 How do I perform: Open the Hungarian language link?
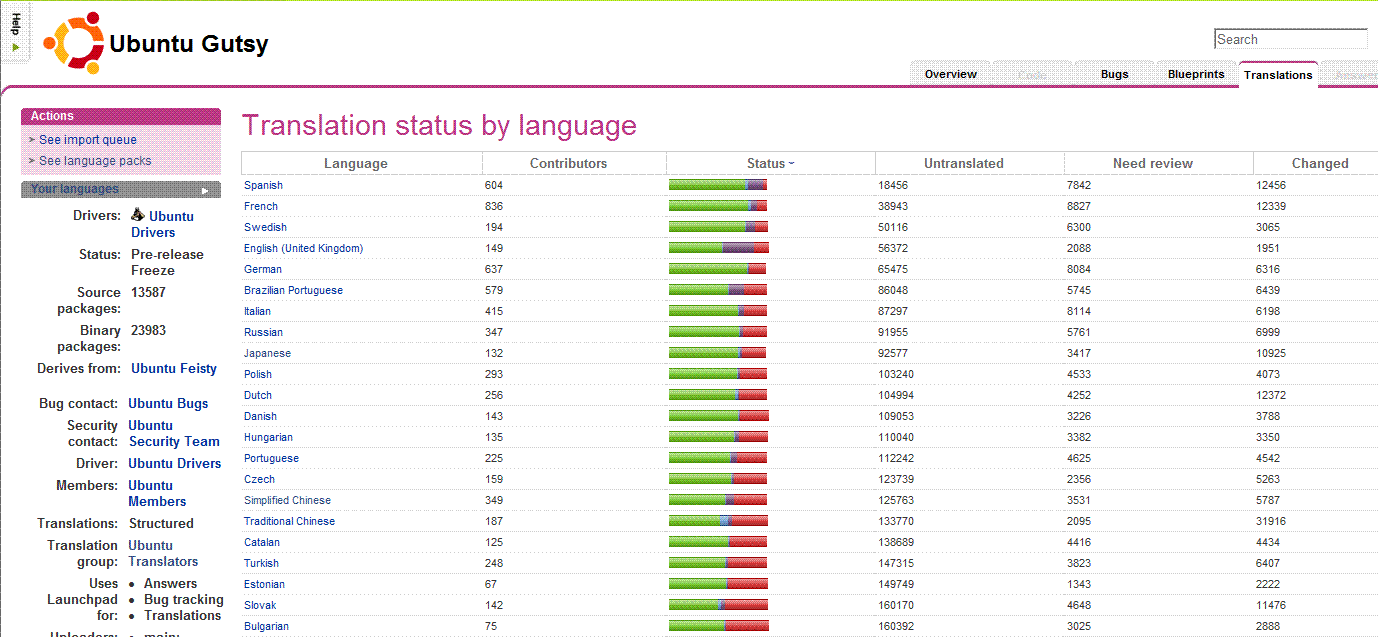pyautogui.click(x=268, y=437)
